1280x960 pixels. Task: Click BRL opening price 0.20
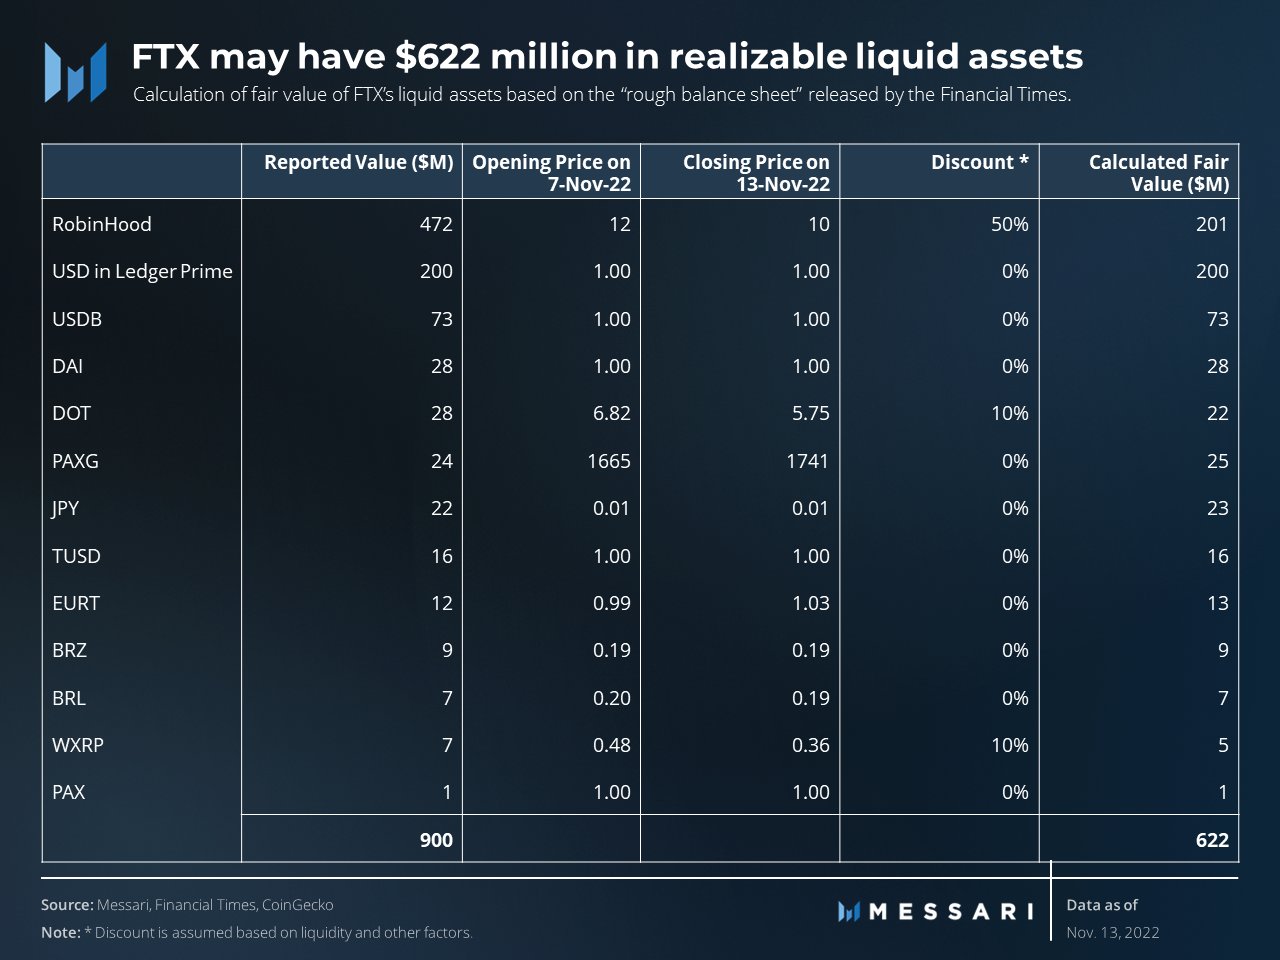612,698
